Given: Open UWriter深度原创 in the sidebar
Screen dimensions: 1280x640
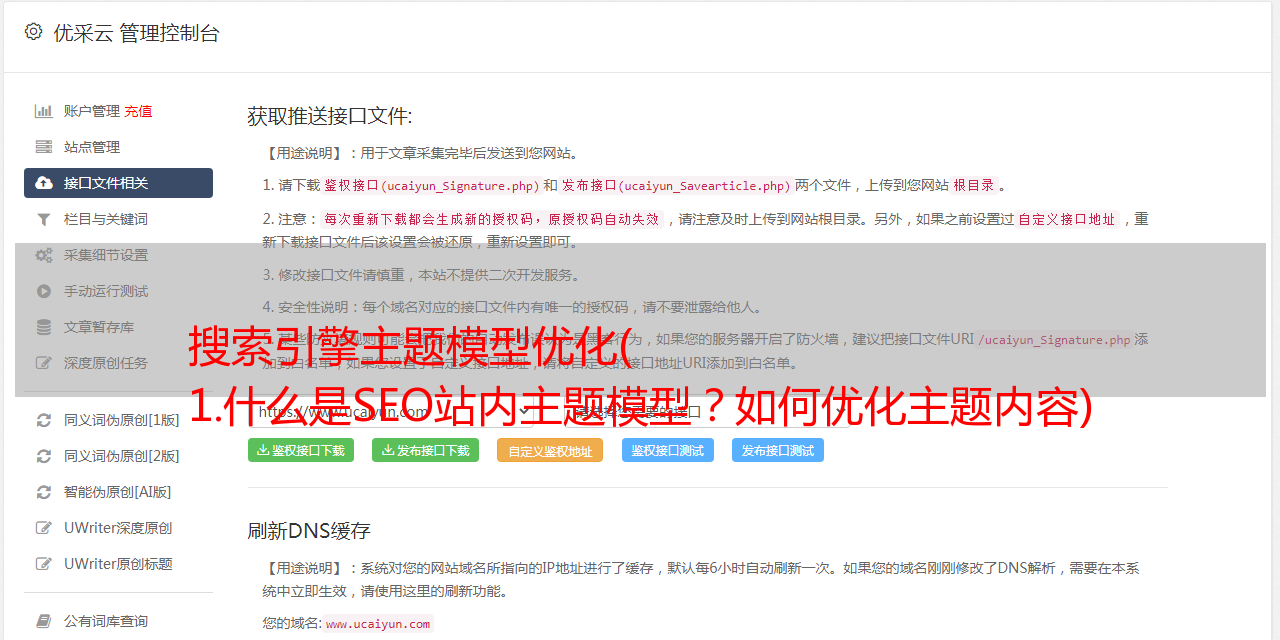Looking at the screenshot, I should click(118, 528).
